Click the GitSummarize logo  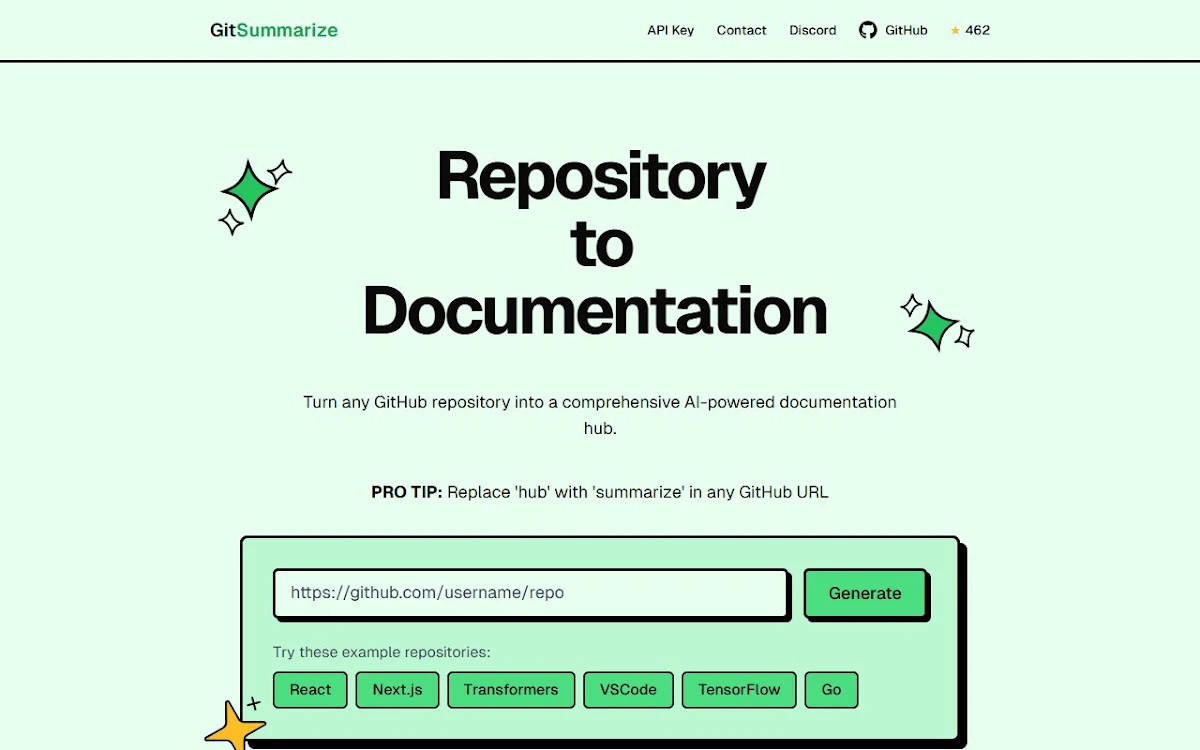[274, 30]
